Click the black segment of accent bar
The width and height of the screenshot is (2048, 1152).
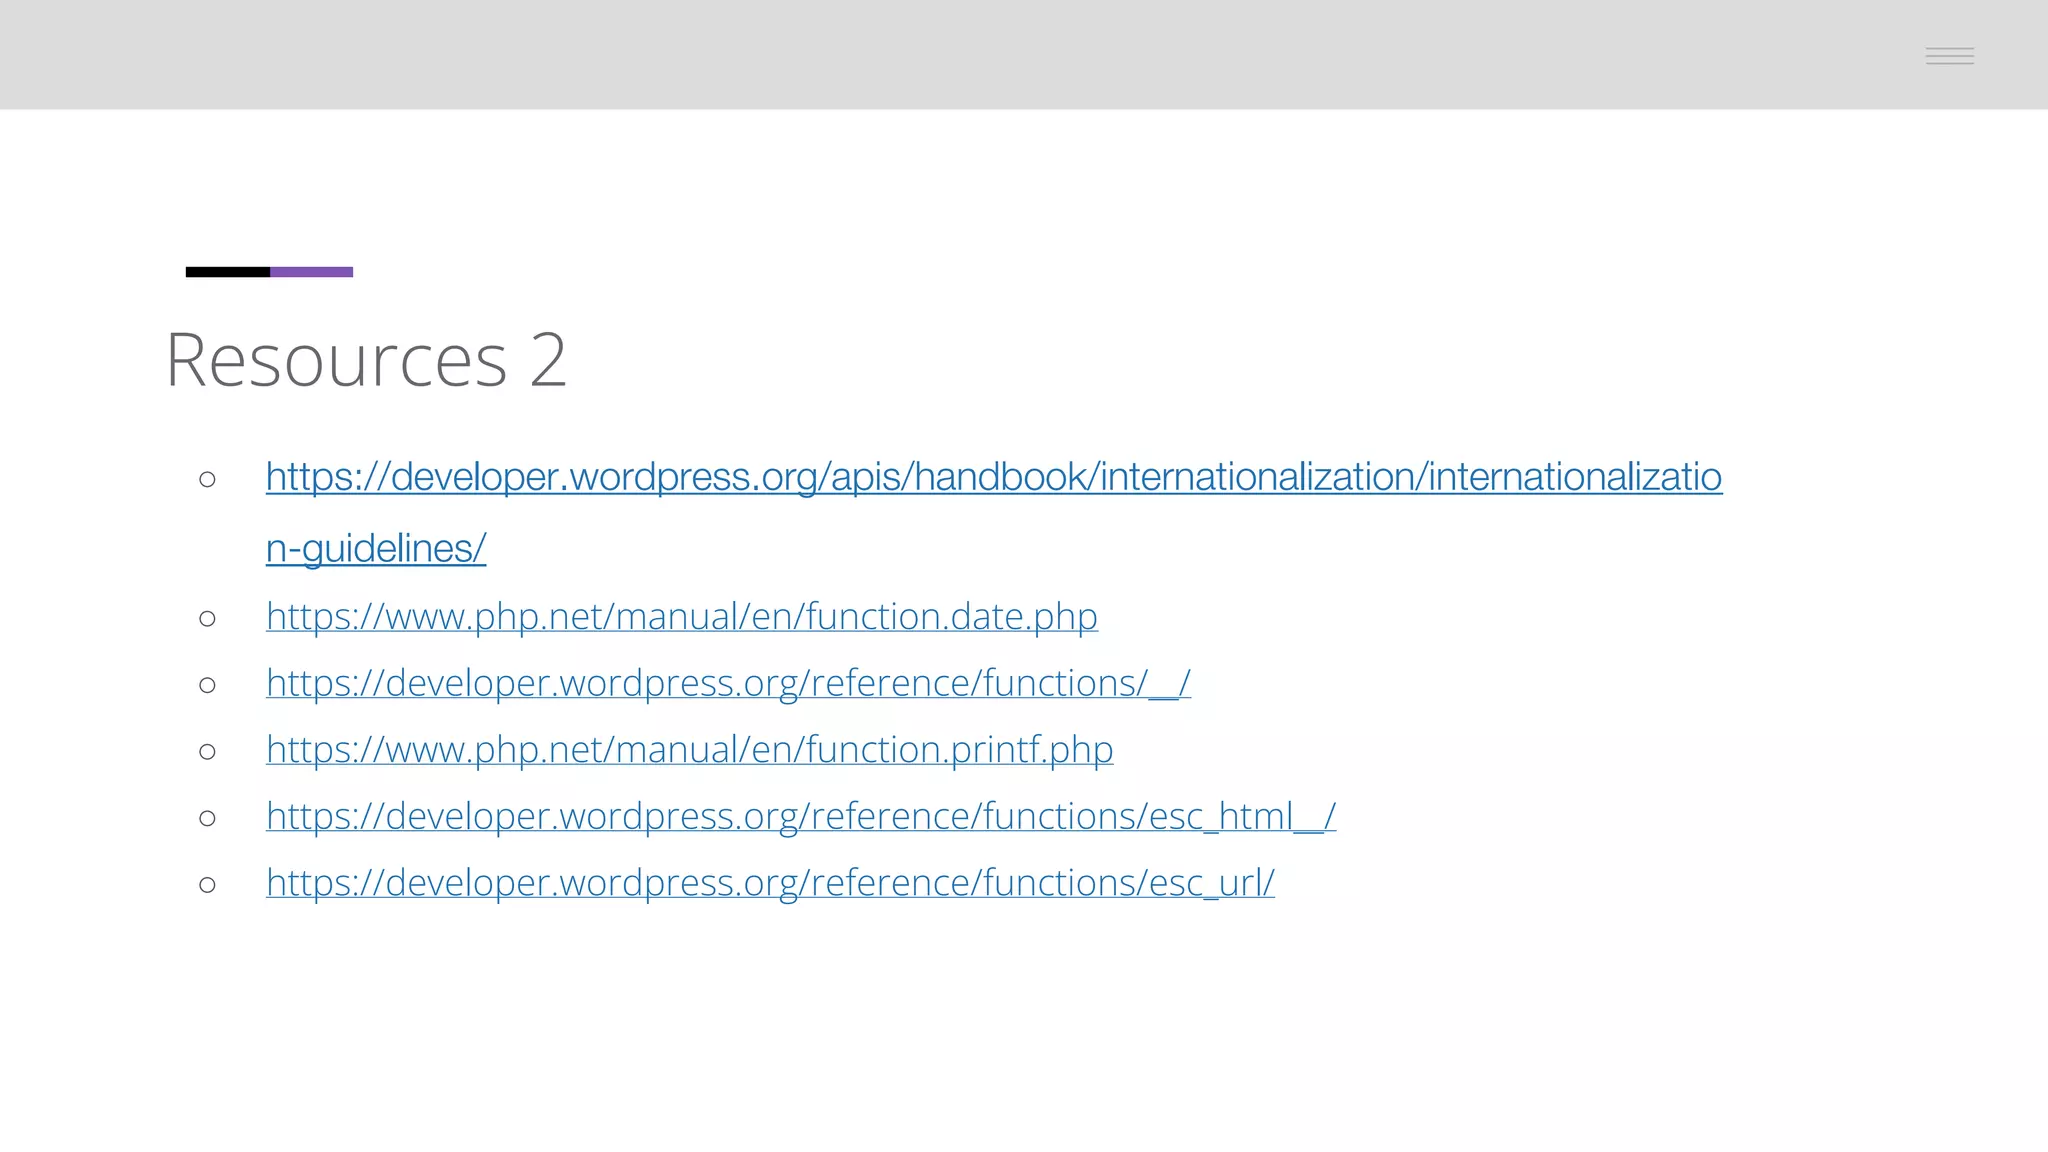pyautogui.click(x=227, y=272)
